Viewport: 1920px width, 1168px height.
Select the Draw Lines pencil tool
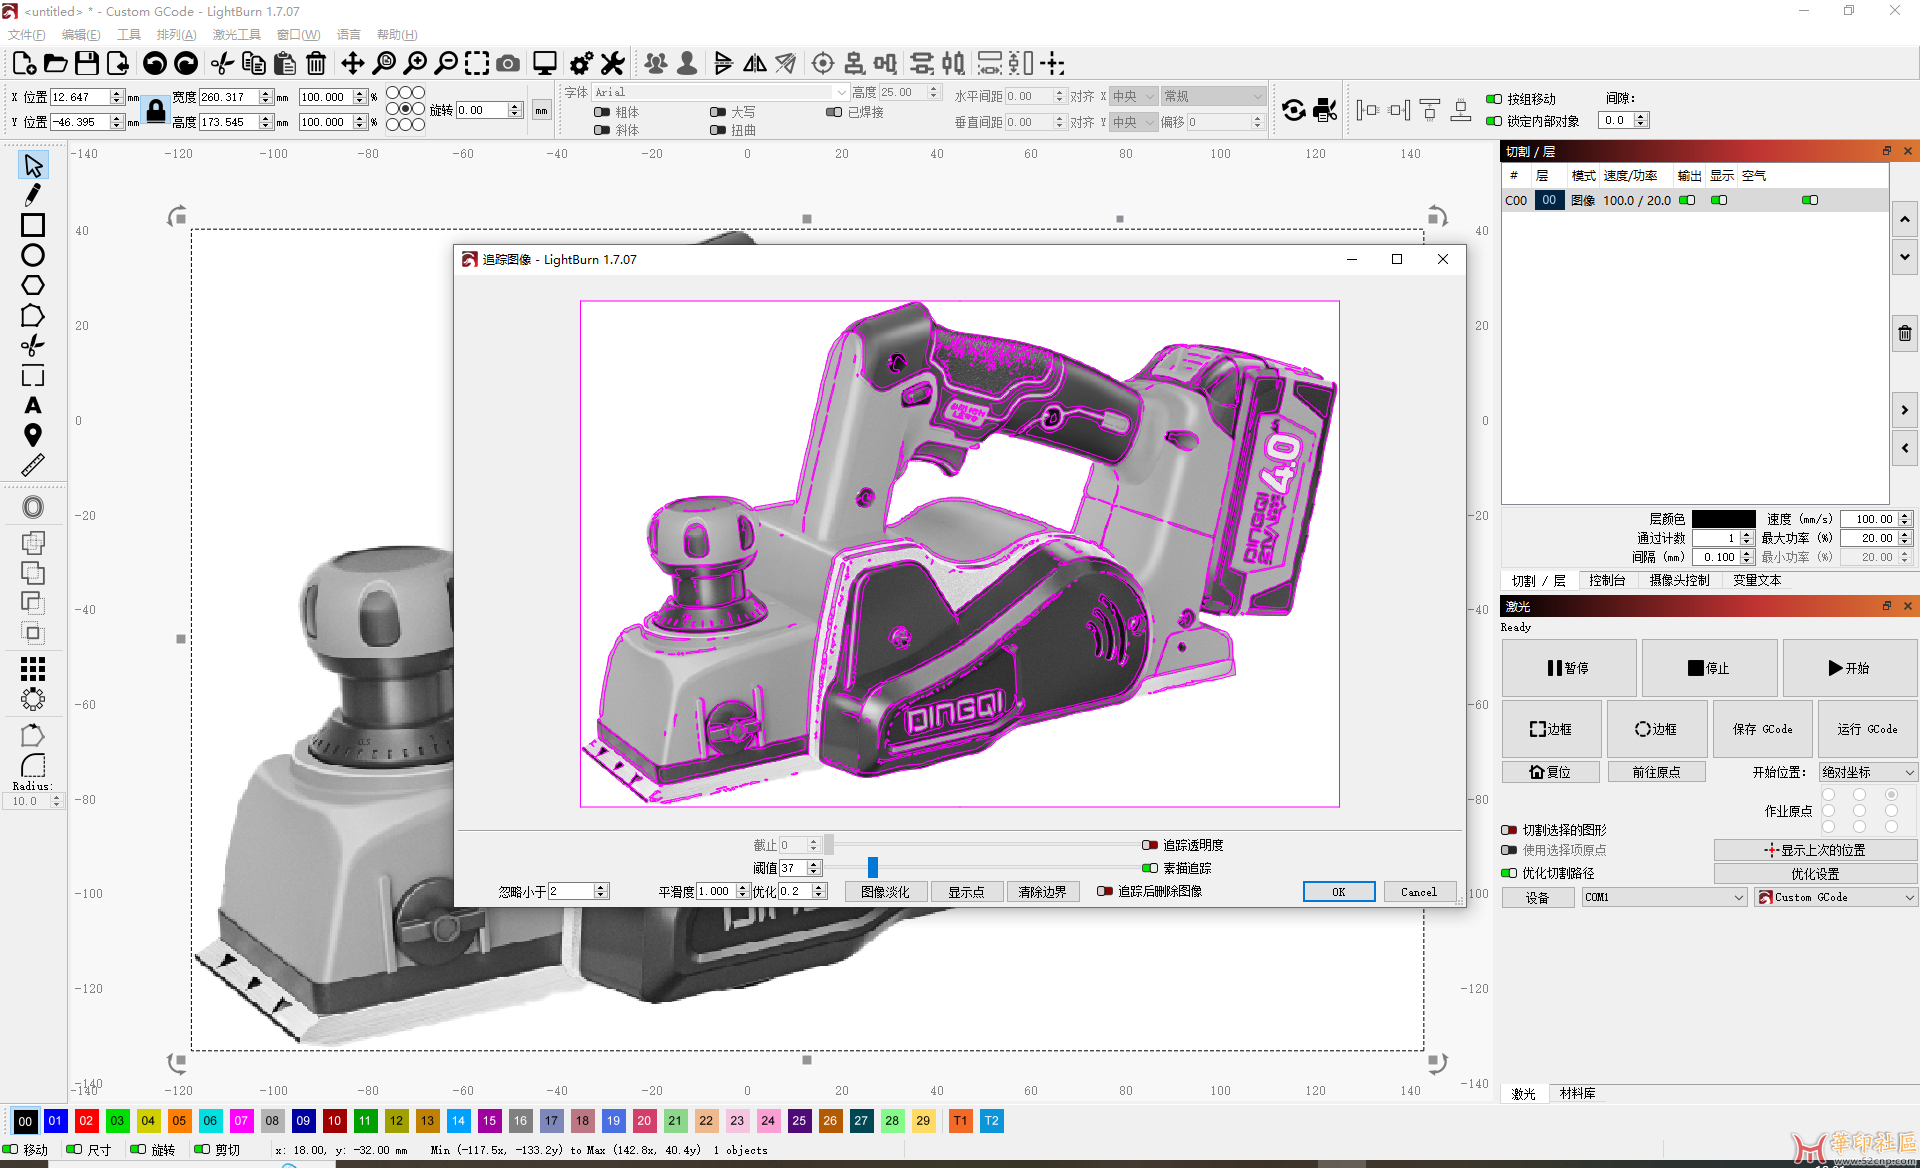33,195
